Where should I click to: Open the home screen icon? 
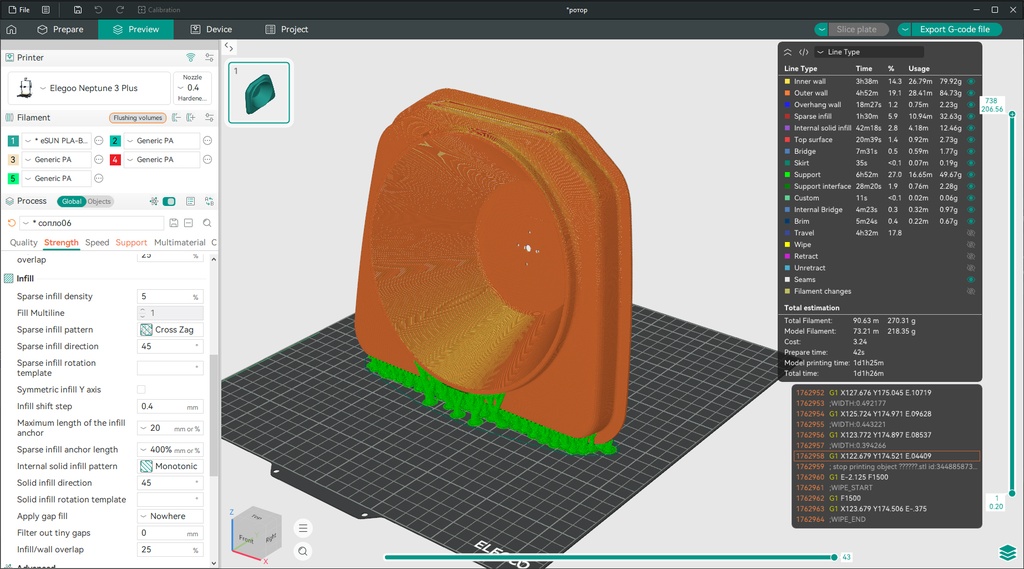[x=11, y=29]
